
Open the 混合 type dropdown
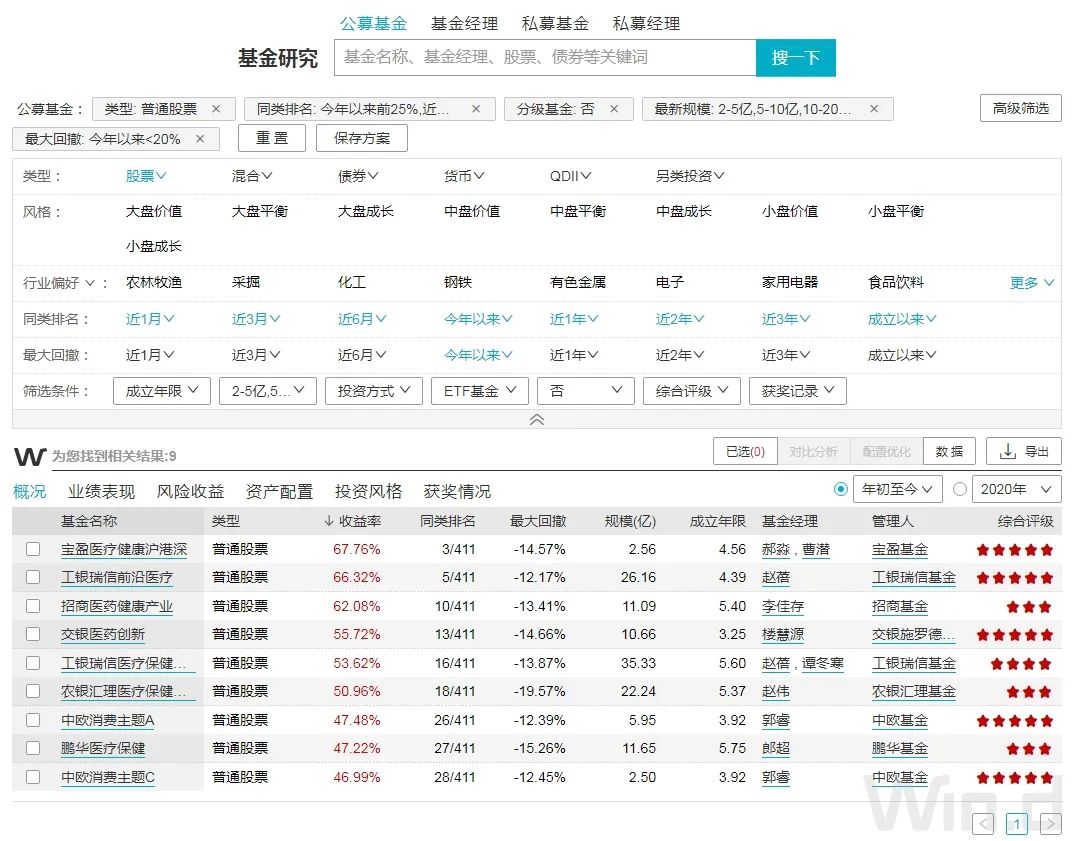click(x=252, y=176)
